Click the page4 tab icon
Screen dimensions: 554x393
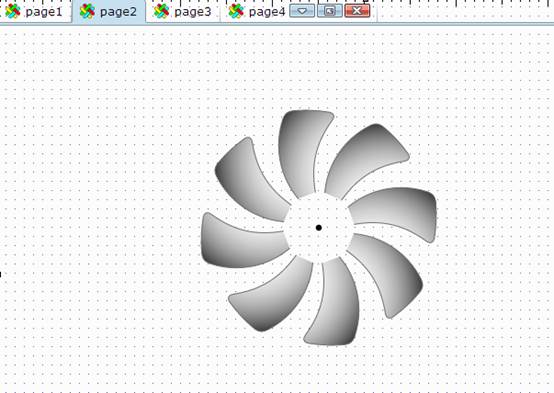[236, 11]
